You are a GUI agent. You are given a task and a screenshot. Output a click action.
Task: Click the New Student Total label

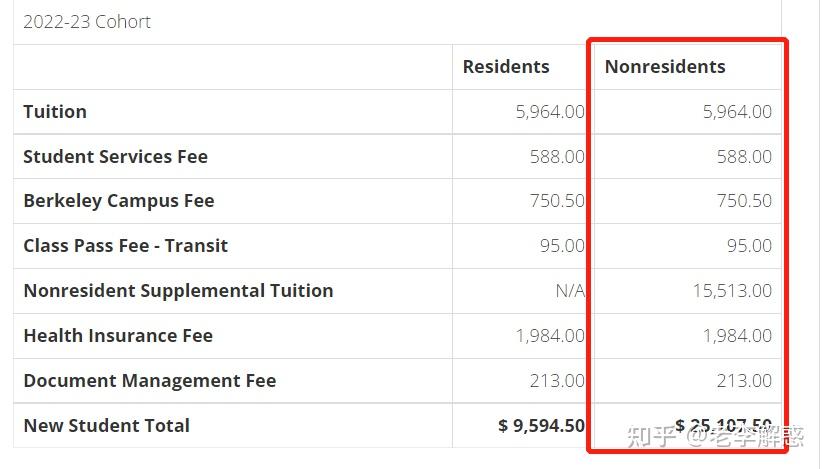click(x=106, y=425)
